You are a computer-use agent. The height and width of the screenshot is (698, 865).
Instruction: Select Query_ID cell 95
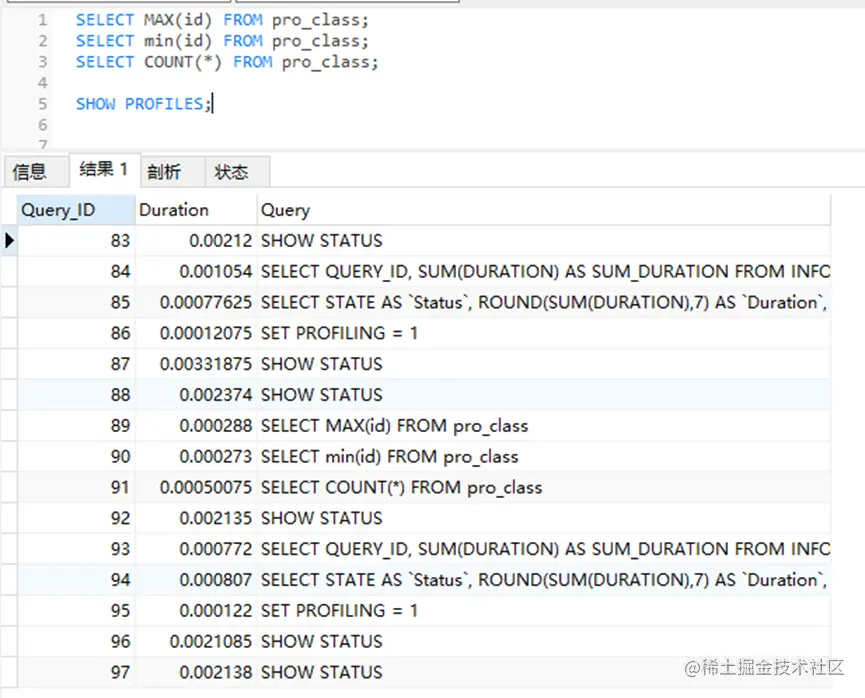[76, 611]
